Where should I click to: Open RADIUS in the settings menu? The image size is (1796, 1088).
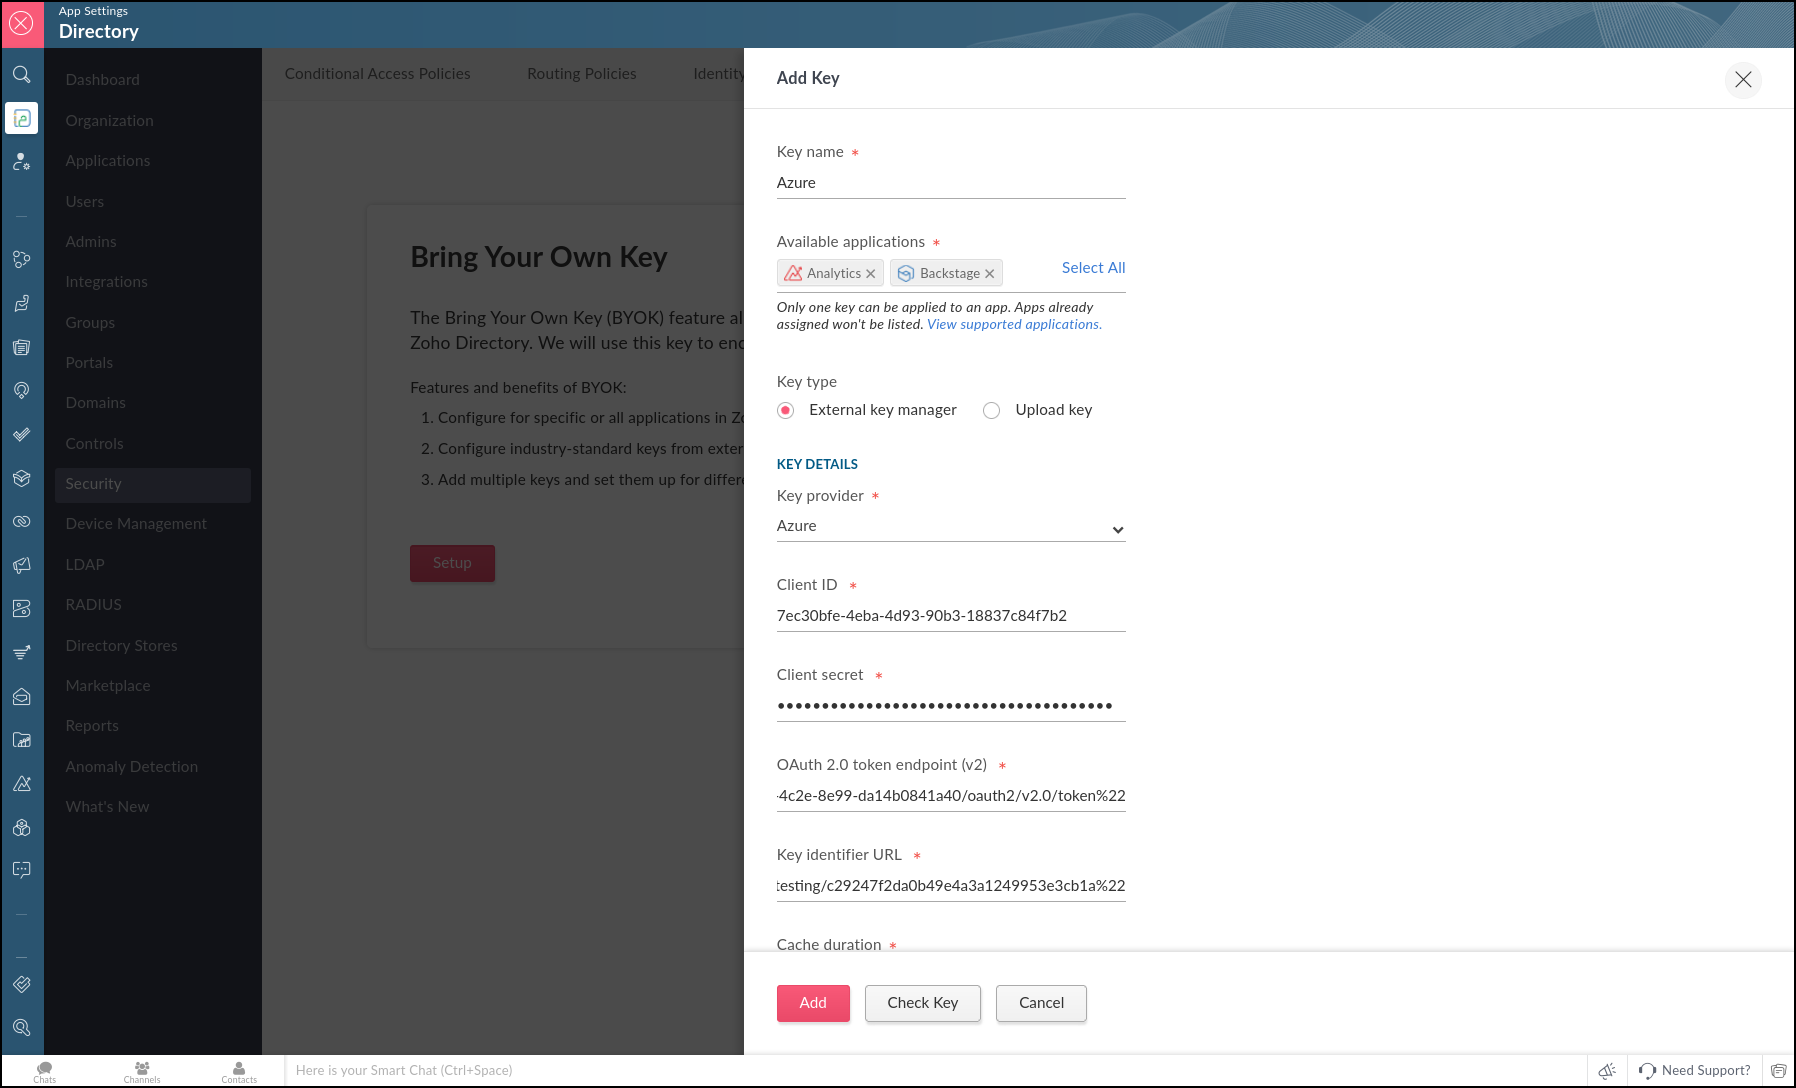click(93, 605)
